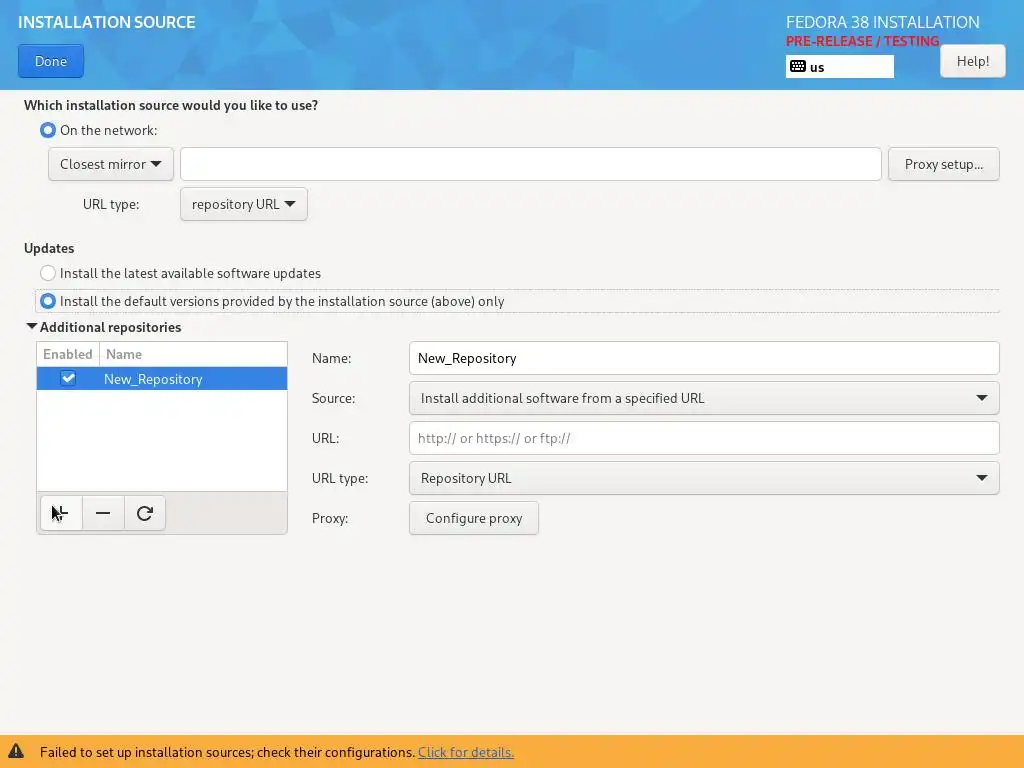Screen dimensions: 1024x768
Task: Click the keyboard layout icon next to us
Action: (x=797, y=66)
